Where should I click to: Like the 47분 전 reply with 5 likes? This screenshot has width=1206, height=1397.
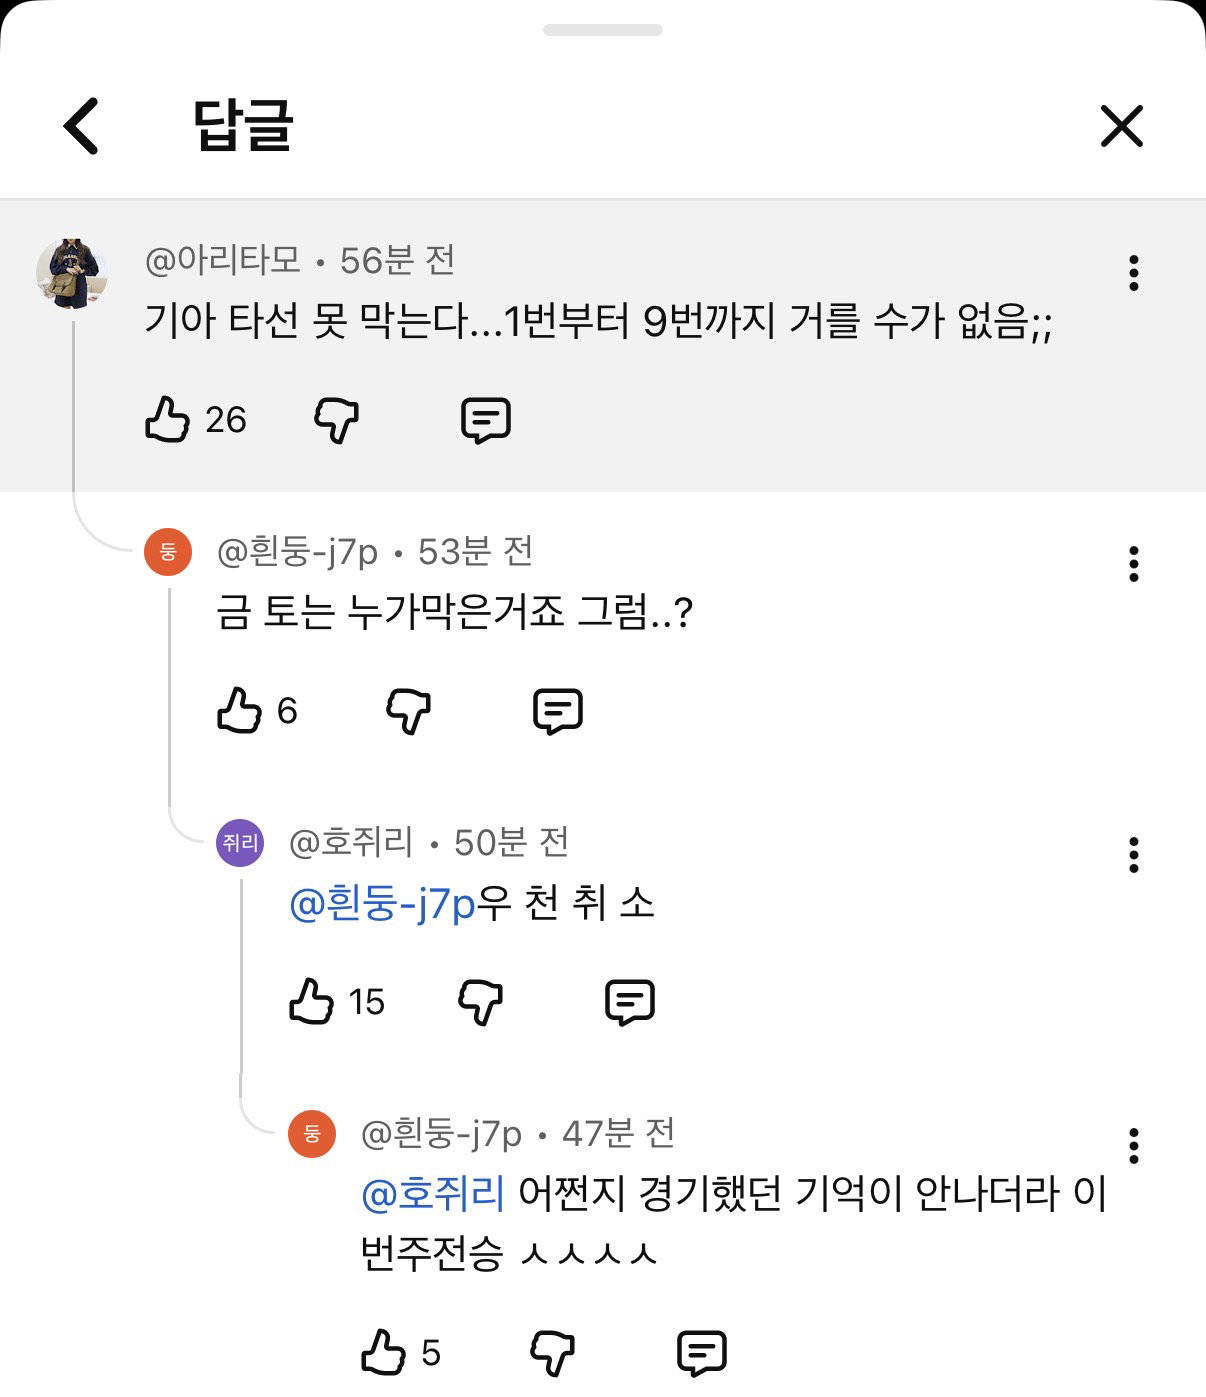pos(383,1352)
